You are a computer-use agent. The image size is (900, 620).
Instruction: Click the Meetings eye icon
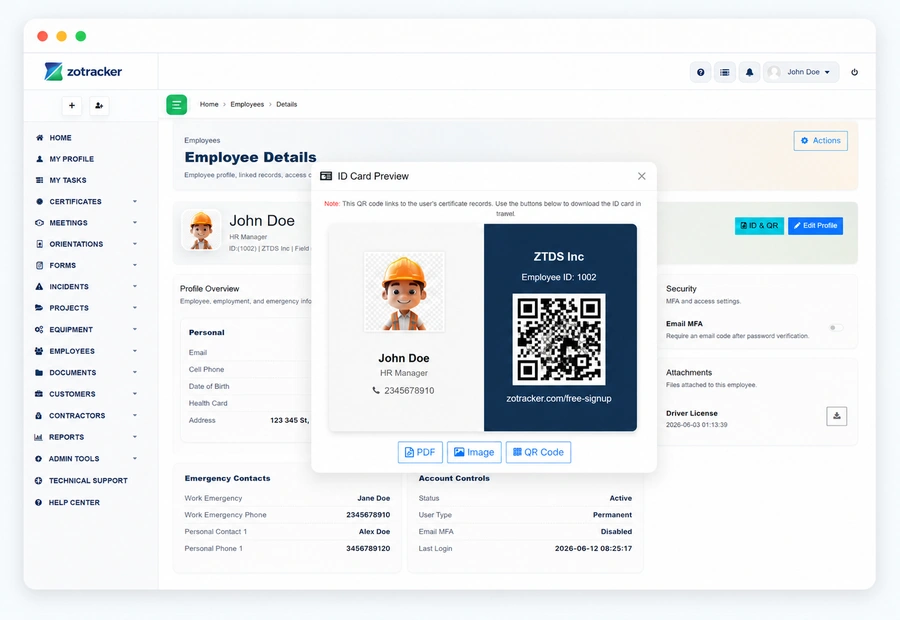39,223
